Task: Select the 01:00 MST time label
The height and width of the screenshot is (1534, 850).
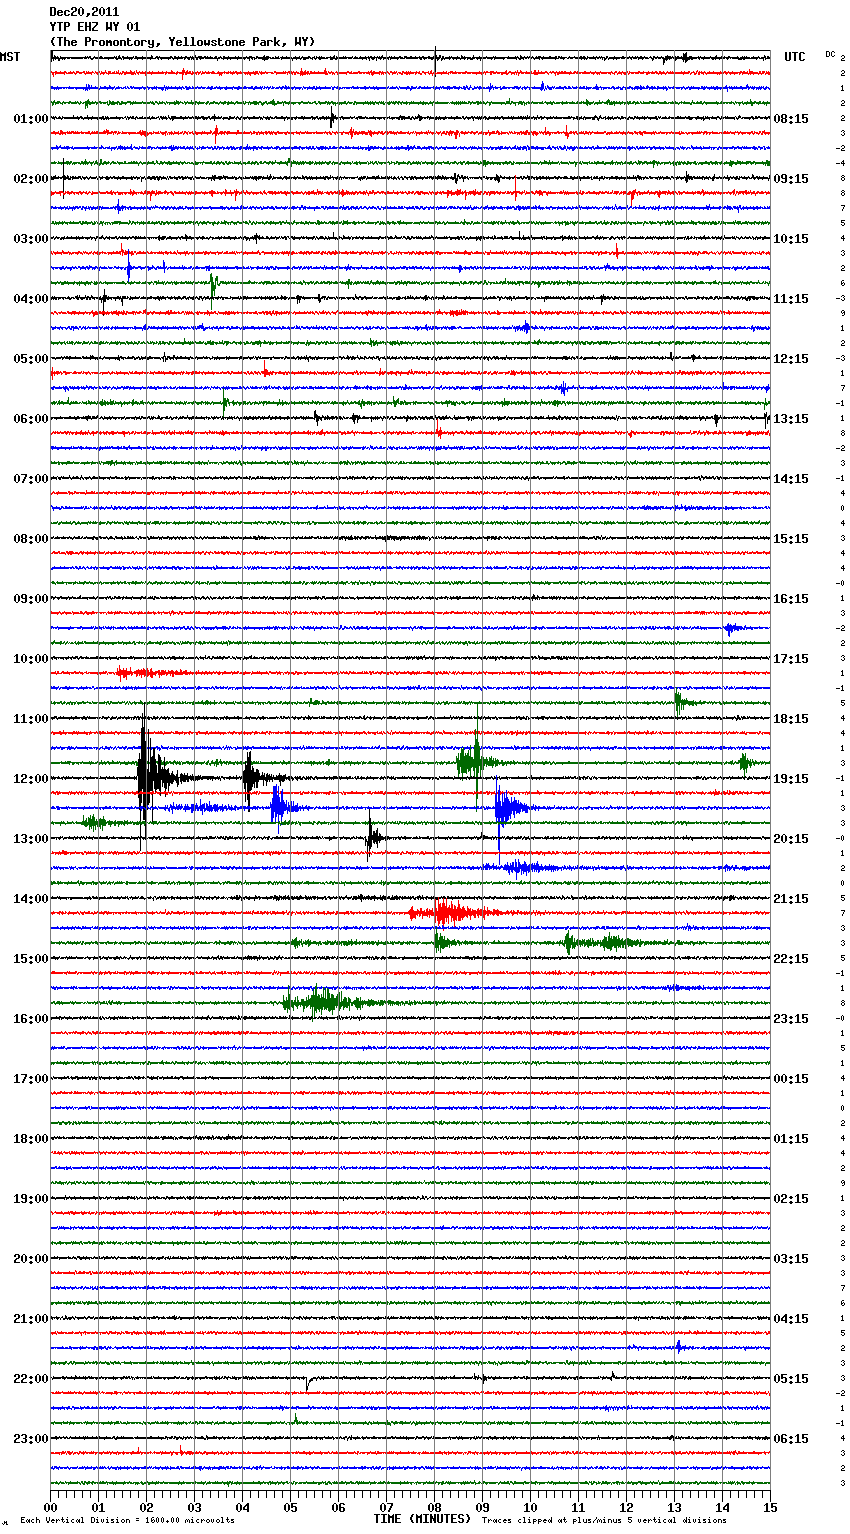Action: pyautogui.click(x=31, y=119)
